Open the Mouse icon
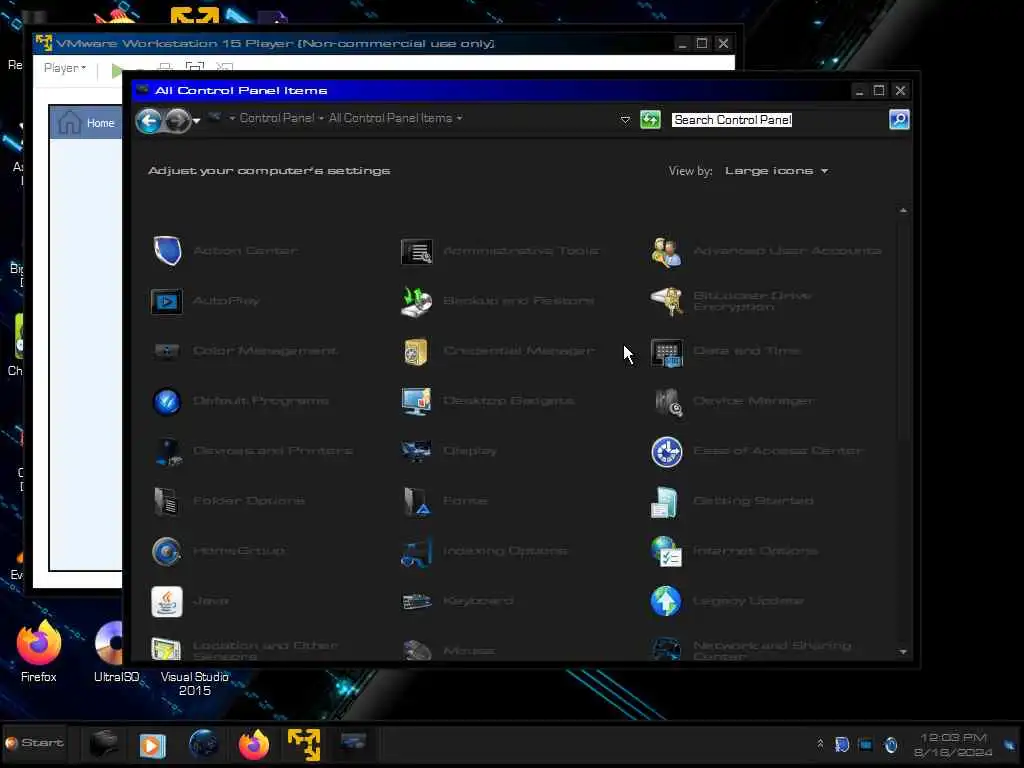The width and height of the screenshot is (1024, 768). tap(417, 650)
